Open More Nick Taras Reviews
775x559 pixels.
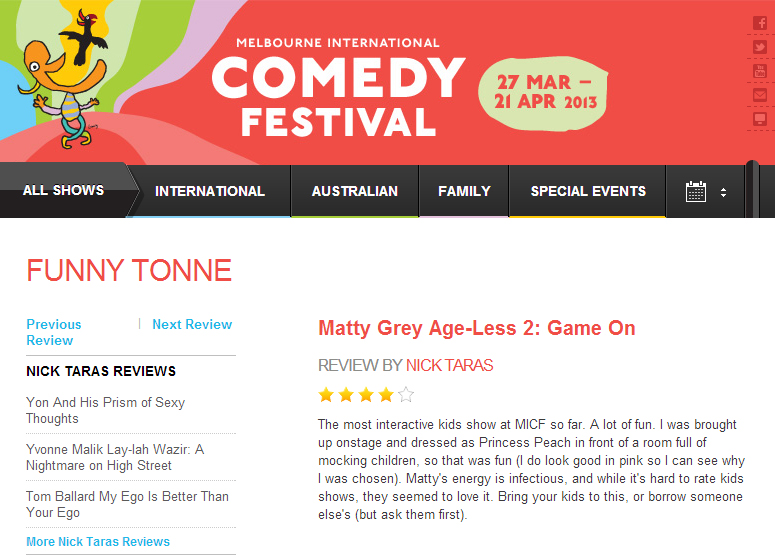click(98, 542)
